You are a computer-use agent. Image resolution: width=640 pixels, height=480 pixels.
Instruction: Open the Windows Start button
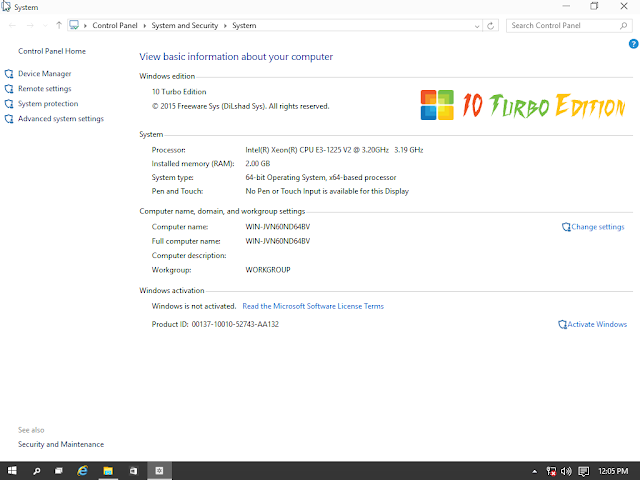click(x=12, y=471)
